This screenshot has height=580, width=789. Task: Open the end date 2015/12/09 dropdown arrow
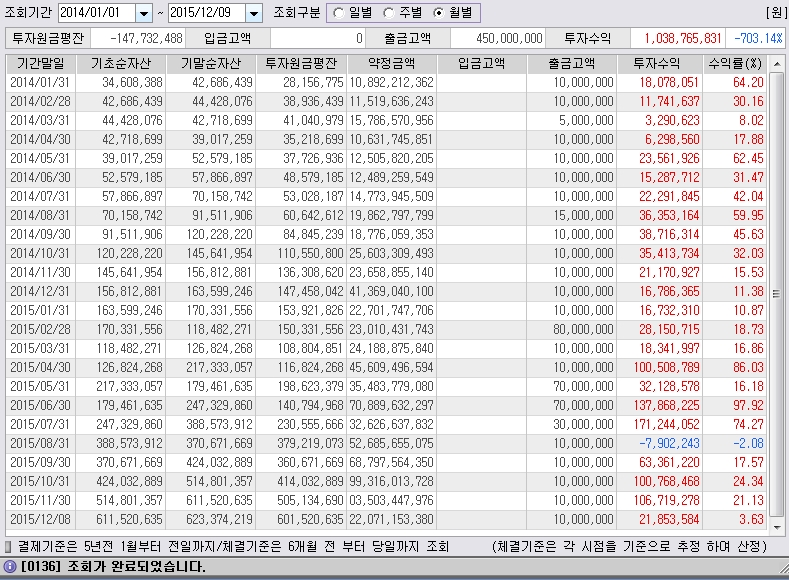click(254, 13)
